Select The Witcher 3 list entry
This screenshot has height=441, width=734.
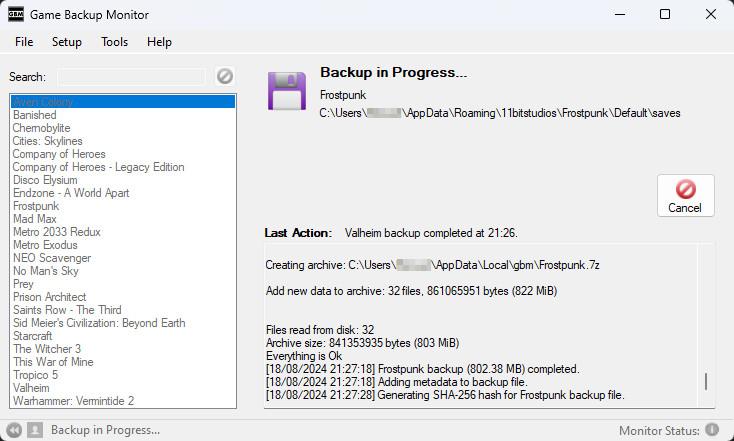point(47,349)
